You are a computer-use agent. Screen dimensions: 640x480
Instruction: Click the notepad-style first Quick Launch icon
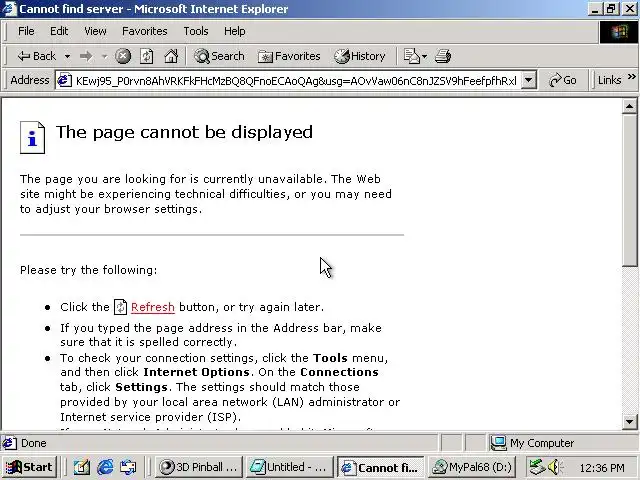click(x=82, y=467)
